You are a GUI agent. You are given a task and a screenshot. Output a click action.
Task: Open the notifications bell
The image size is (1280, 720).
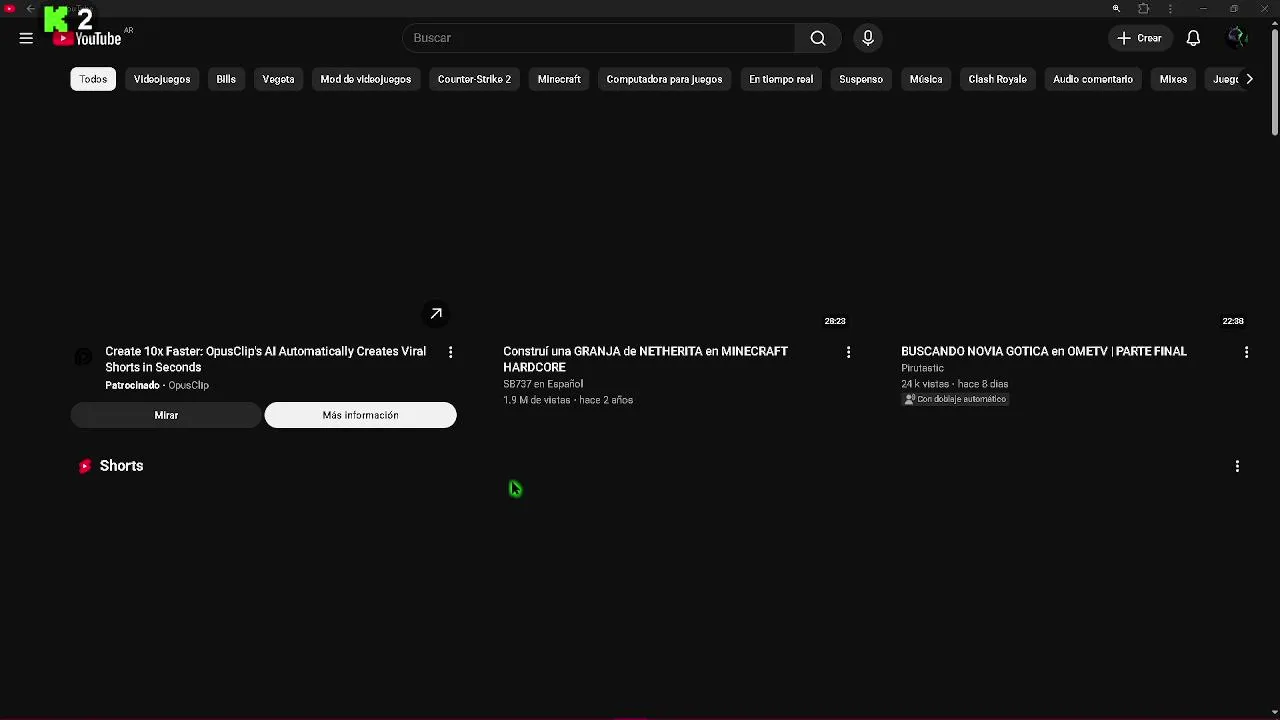pos(1193,38)
